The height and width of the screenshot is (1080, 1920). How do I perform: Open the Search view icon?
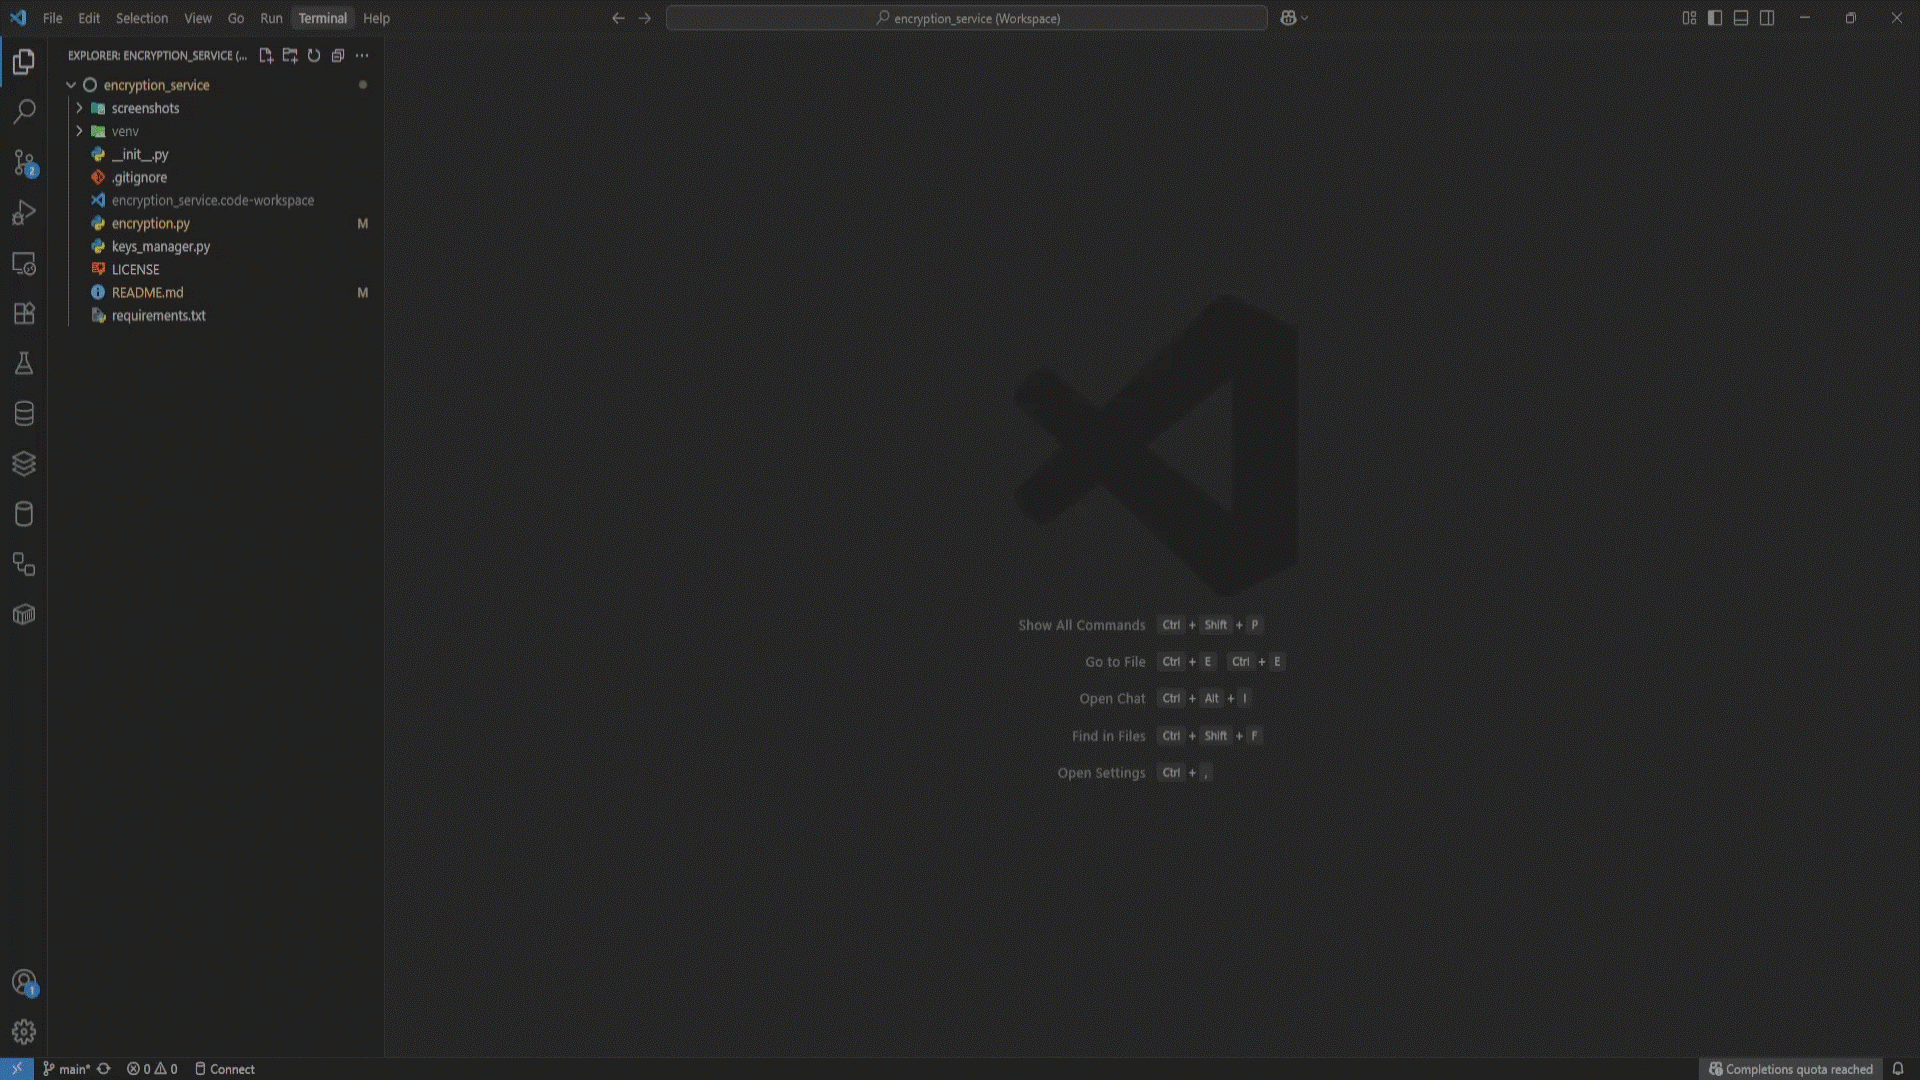pos(24,111)
